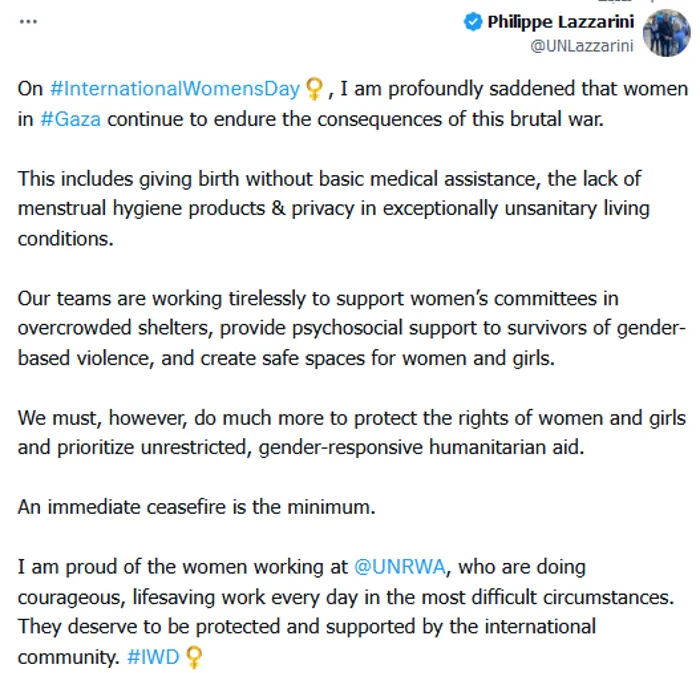
Task: Click the female sign emoji after #InternationalWomensDay
Action: pyautogui.click(x=315, y=89)
